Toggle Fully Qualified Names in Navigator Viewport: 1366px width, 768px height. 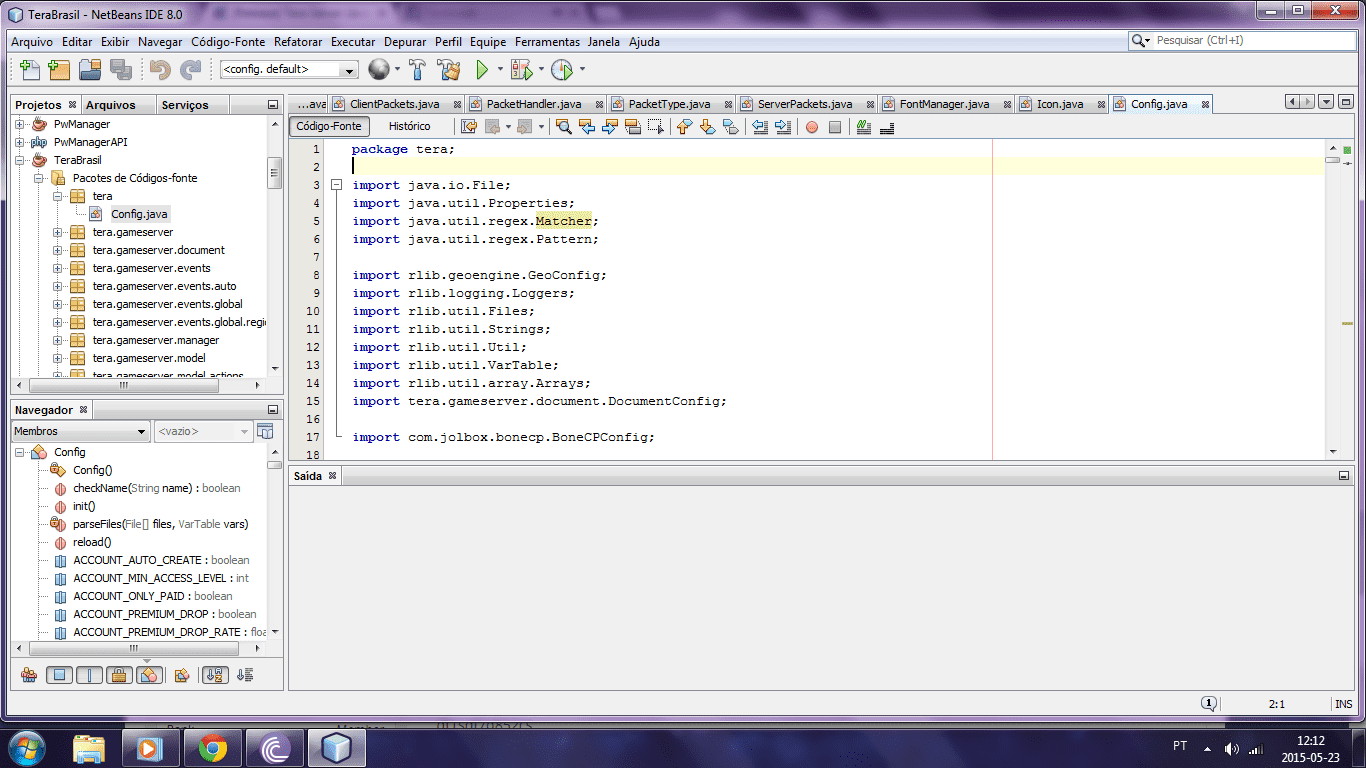(182, 675)
